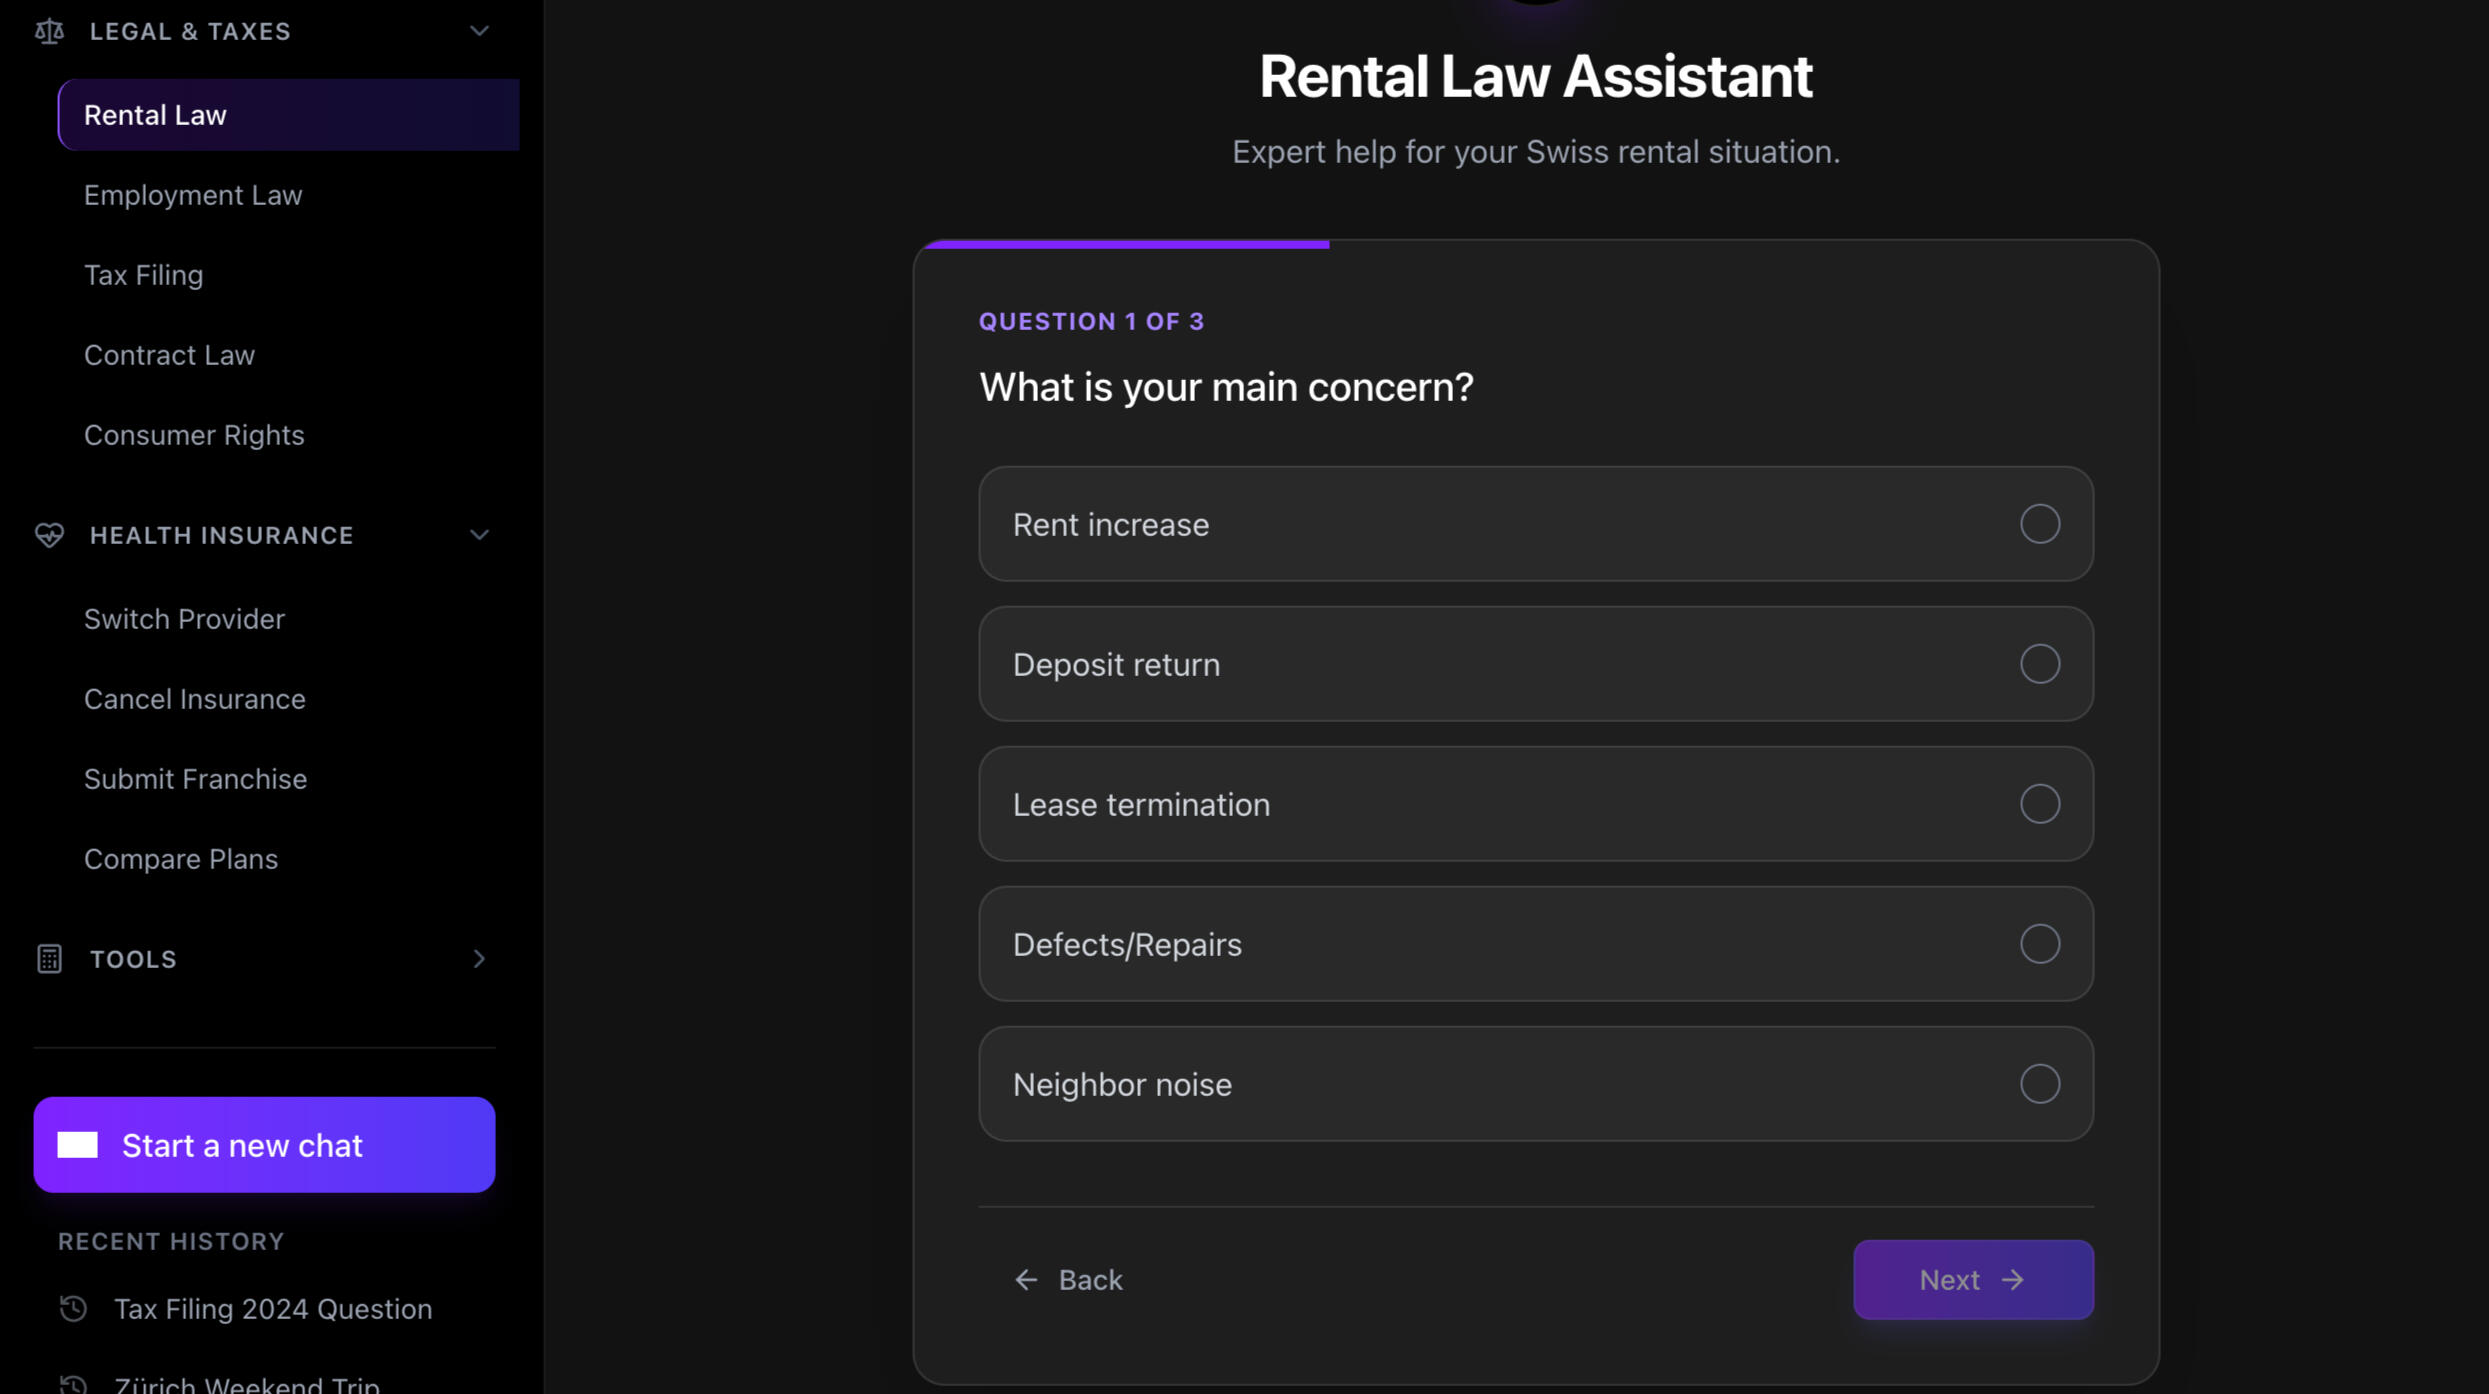Choose the Deposit return radio button
Screen dimensions: 2489x1394
click(2039, 664)
